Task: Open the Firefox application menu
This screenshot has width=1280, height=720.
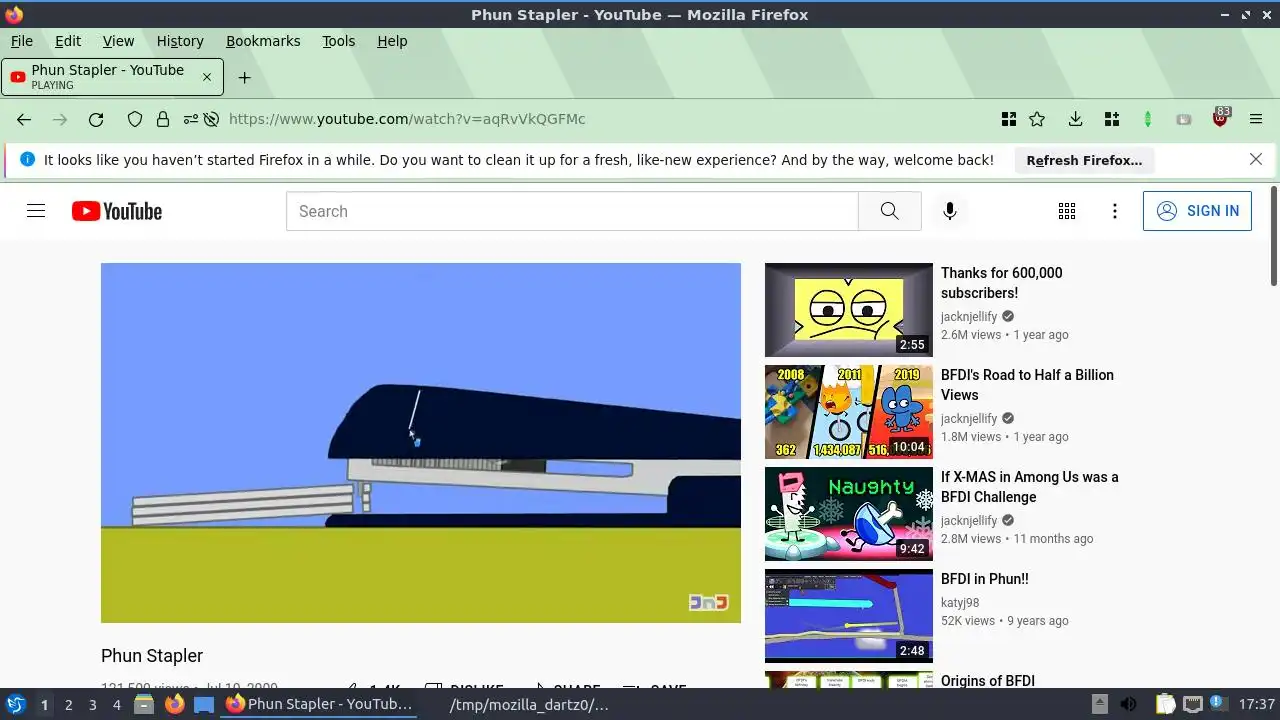Action: (1256, 119)
